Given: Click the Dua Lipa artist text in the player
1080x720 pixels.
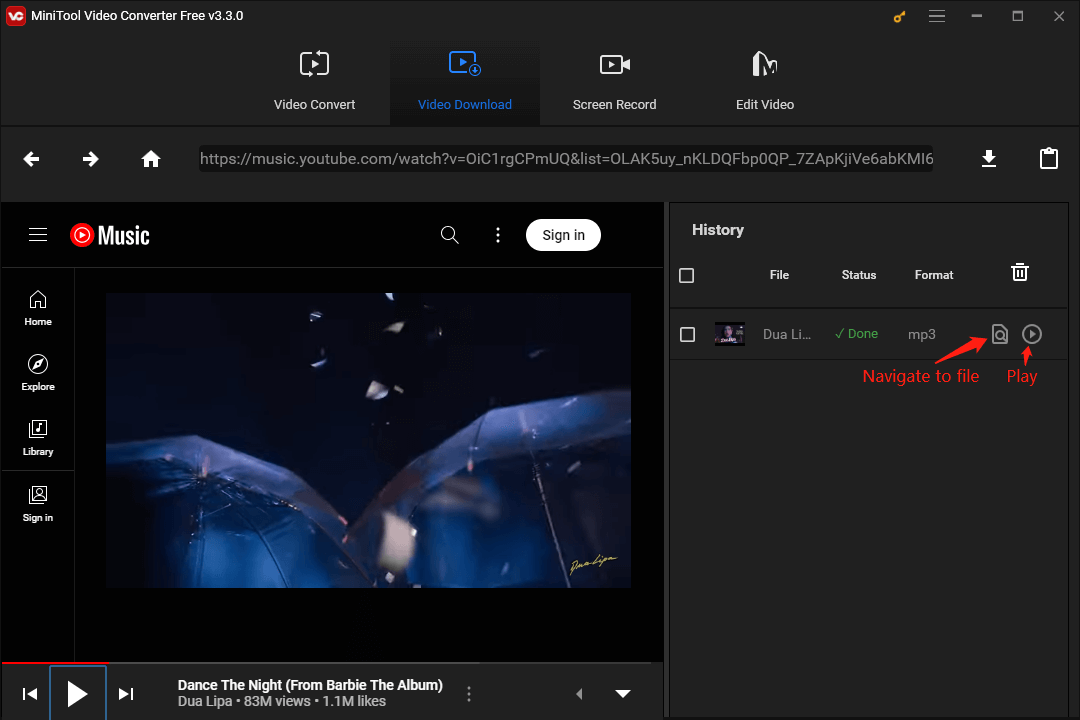Looking at the screenshot, I should (x=205, y=701).
